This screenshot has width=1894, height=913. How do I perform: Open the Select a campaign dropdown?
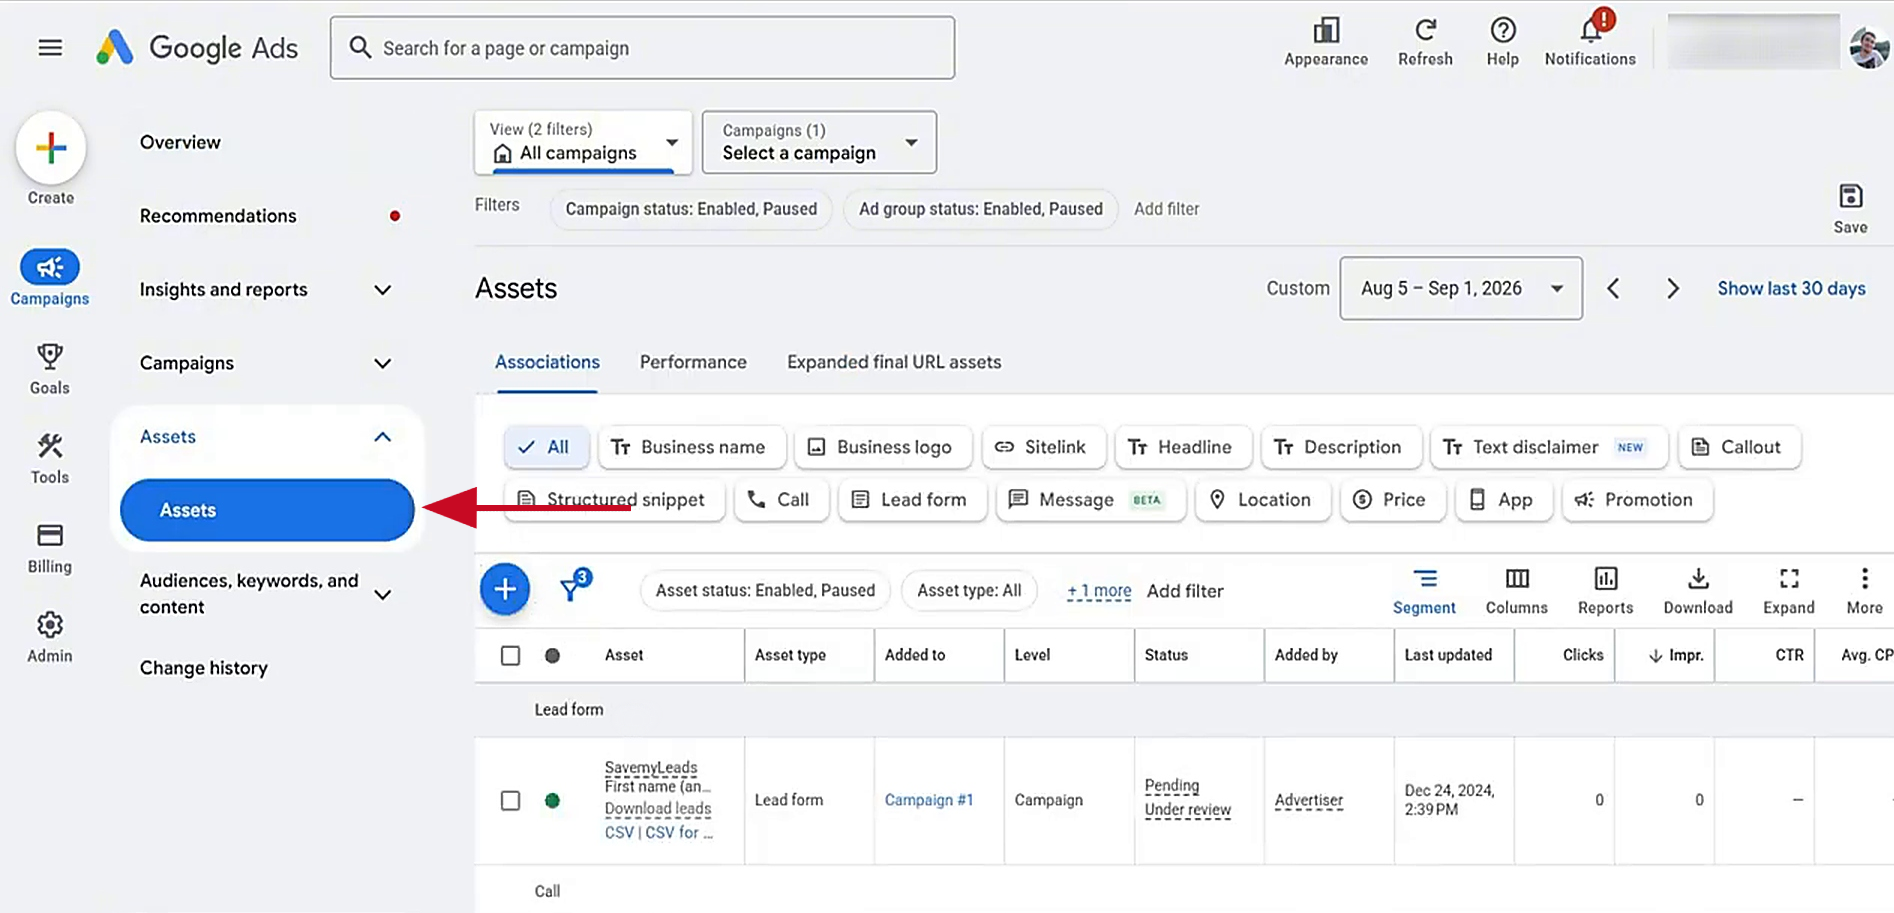pos(819,142)
